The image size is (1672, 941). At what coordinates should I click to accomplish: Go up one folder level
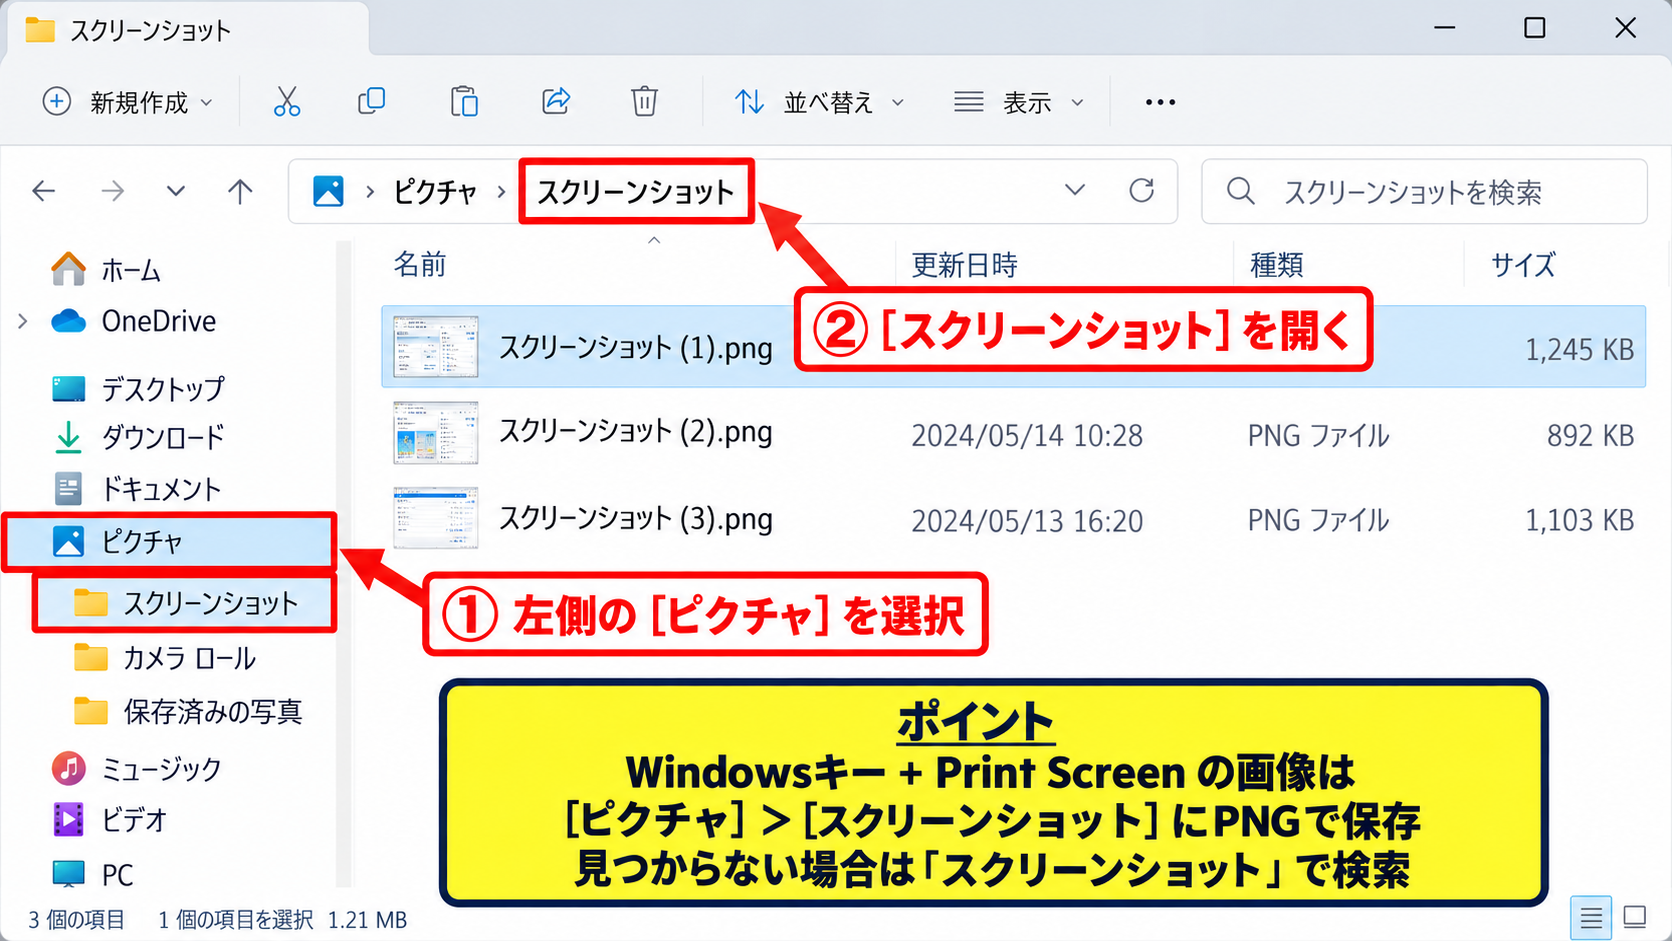point(240,191)
